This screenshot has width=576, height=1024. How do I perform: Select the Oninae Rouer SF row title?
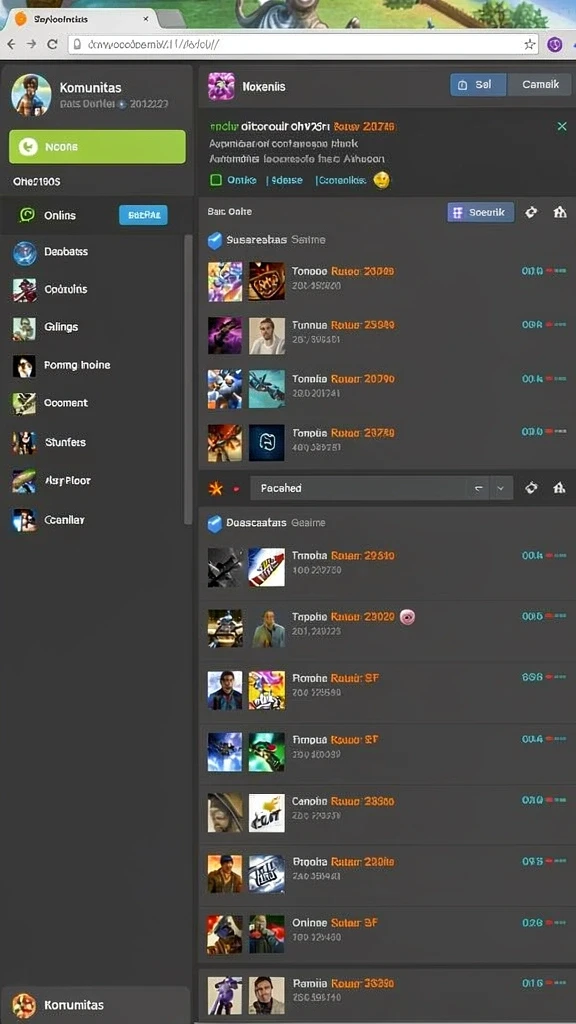pos(335,923)
